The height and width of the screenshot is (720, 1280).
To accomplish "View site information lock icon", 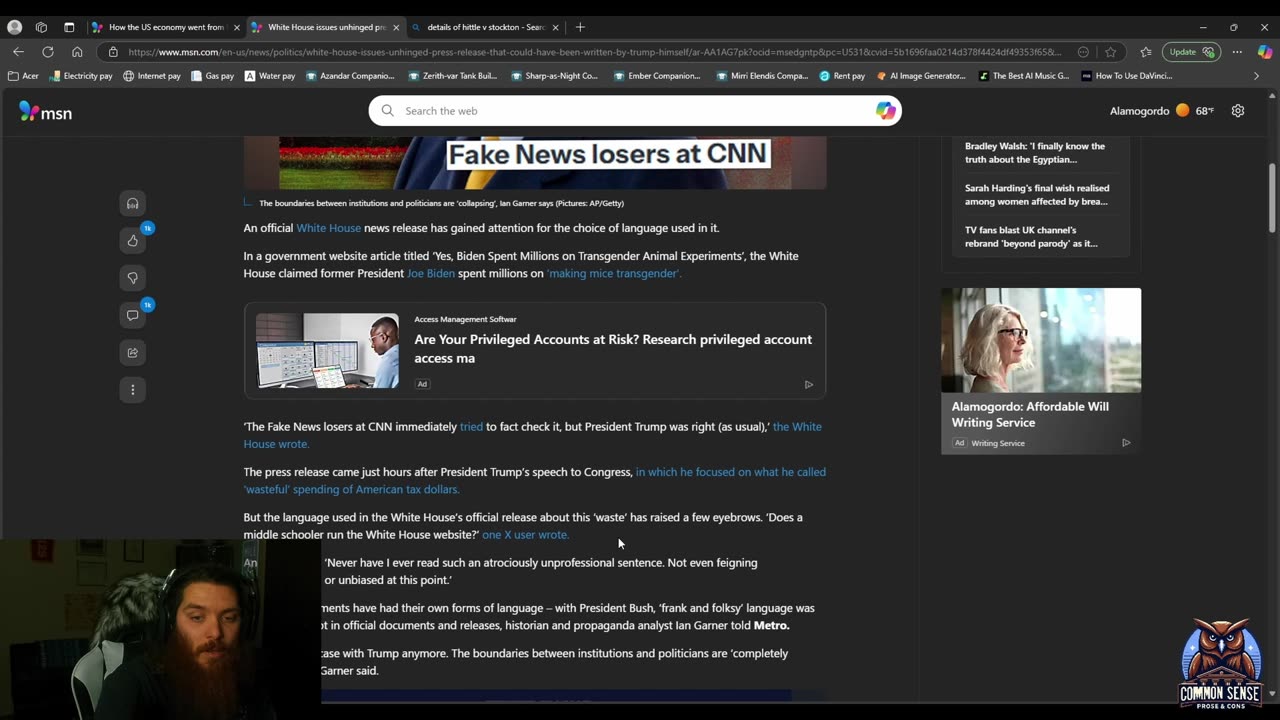I will (113, 52).
